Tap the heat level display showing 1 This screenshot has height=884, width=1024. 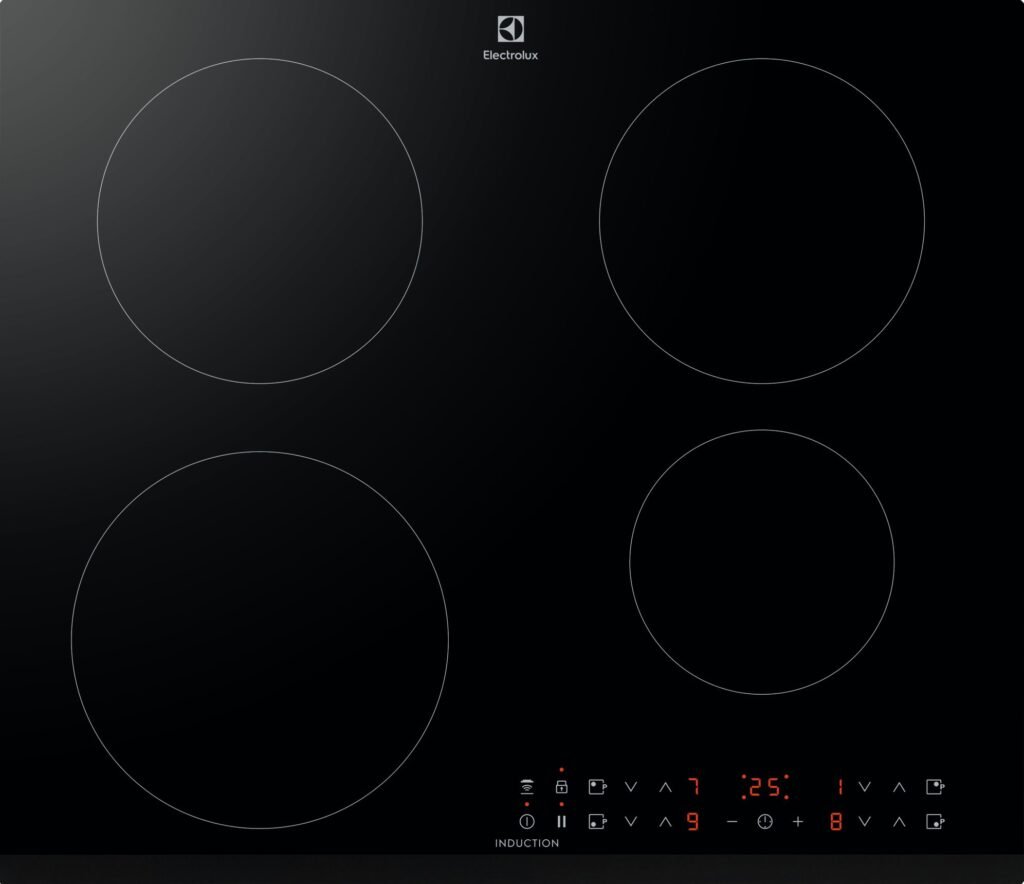839,787
